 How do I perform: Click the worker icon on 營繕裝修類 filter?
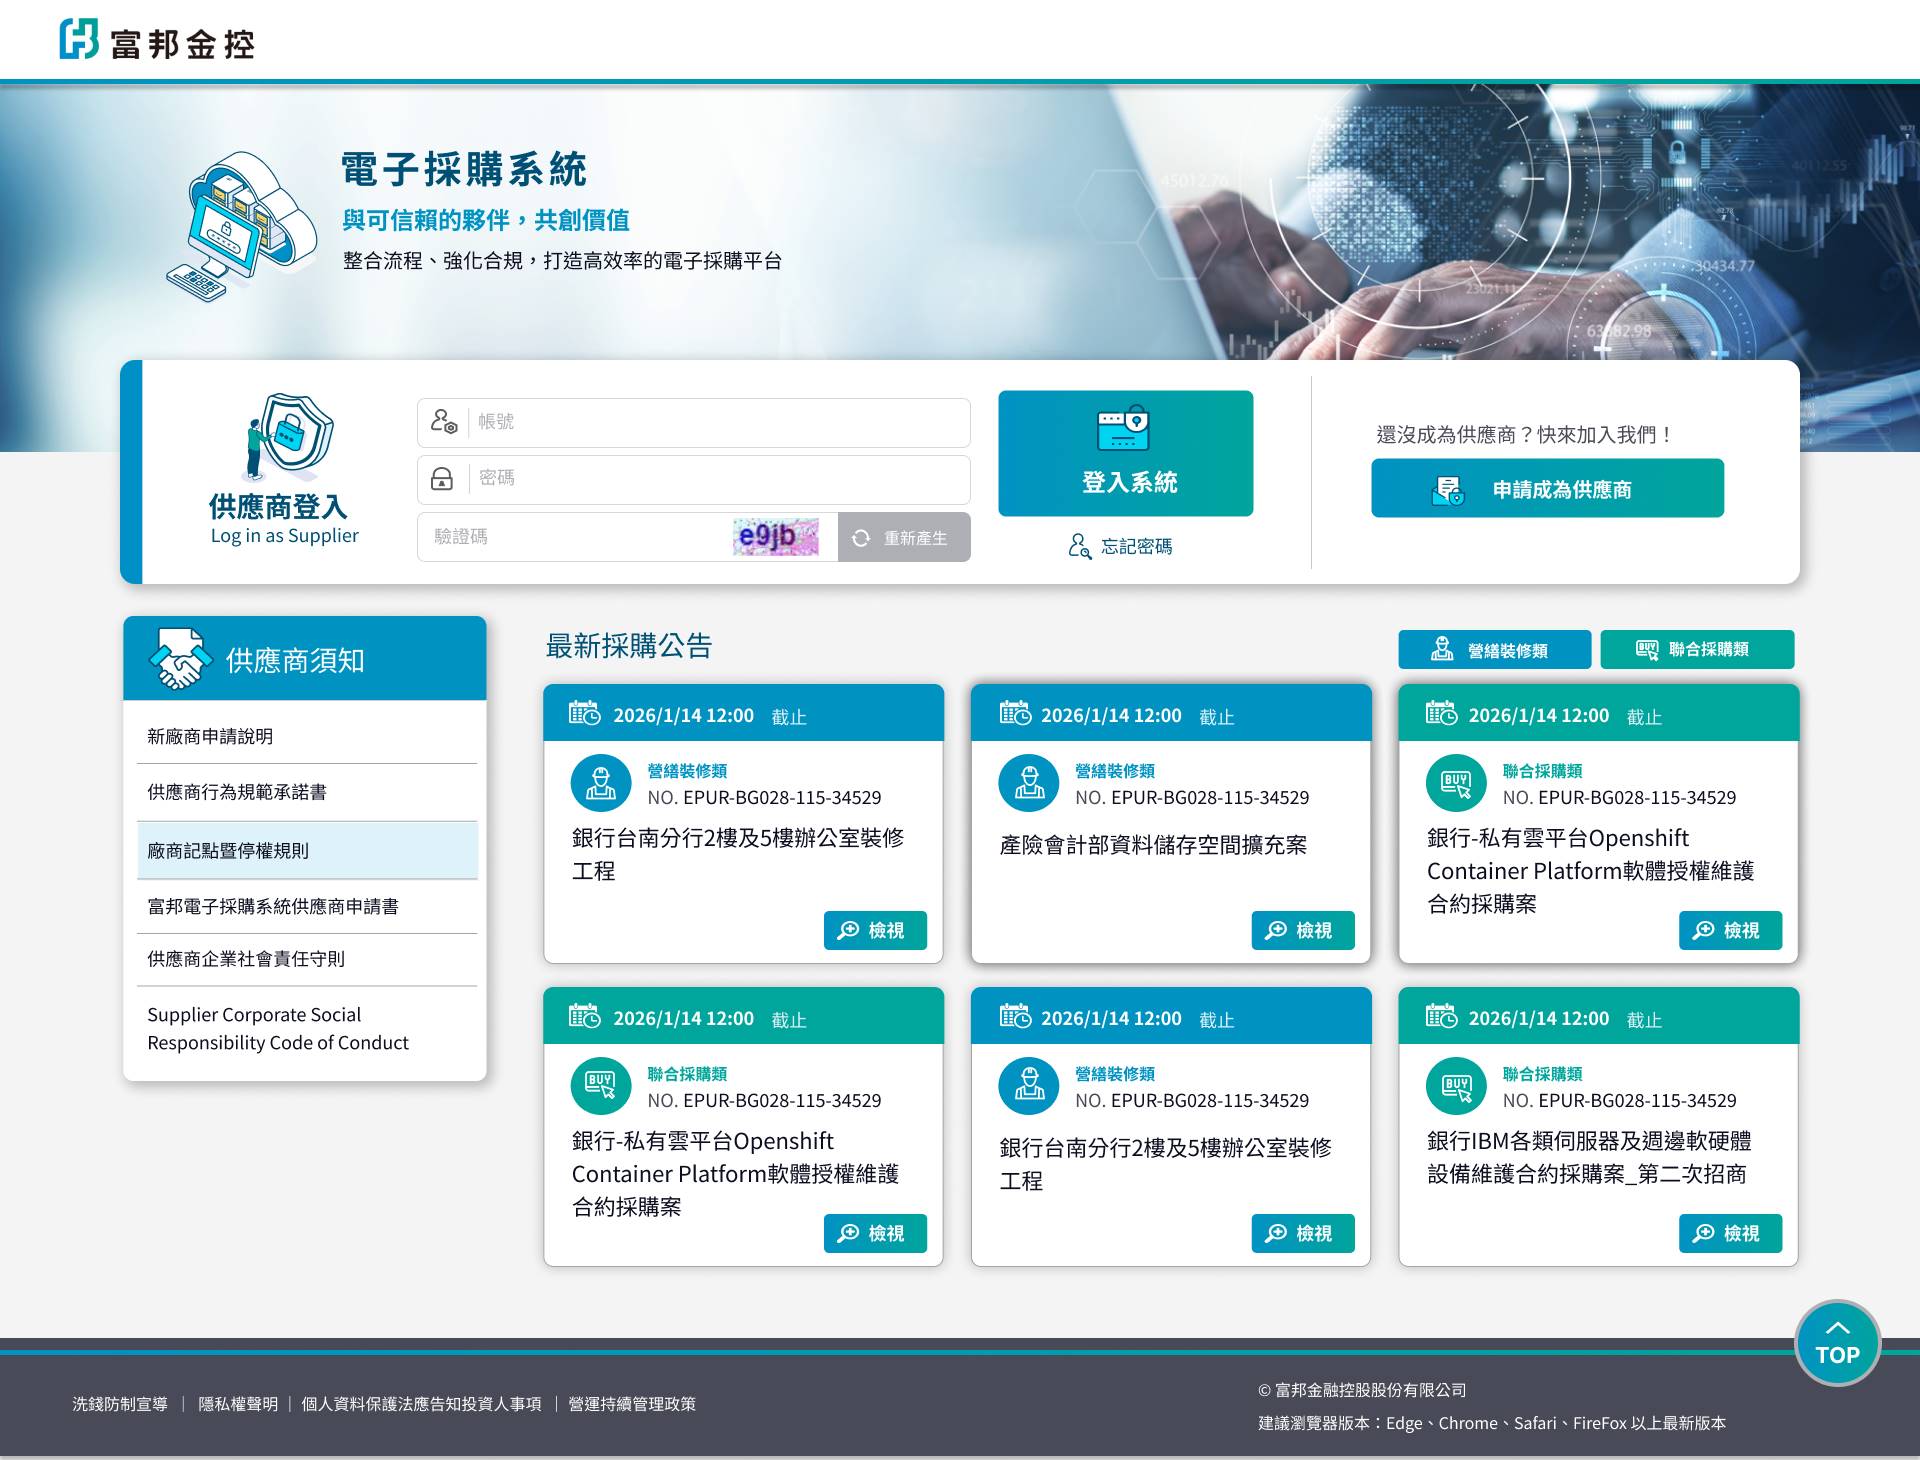1442,649
